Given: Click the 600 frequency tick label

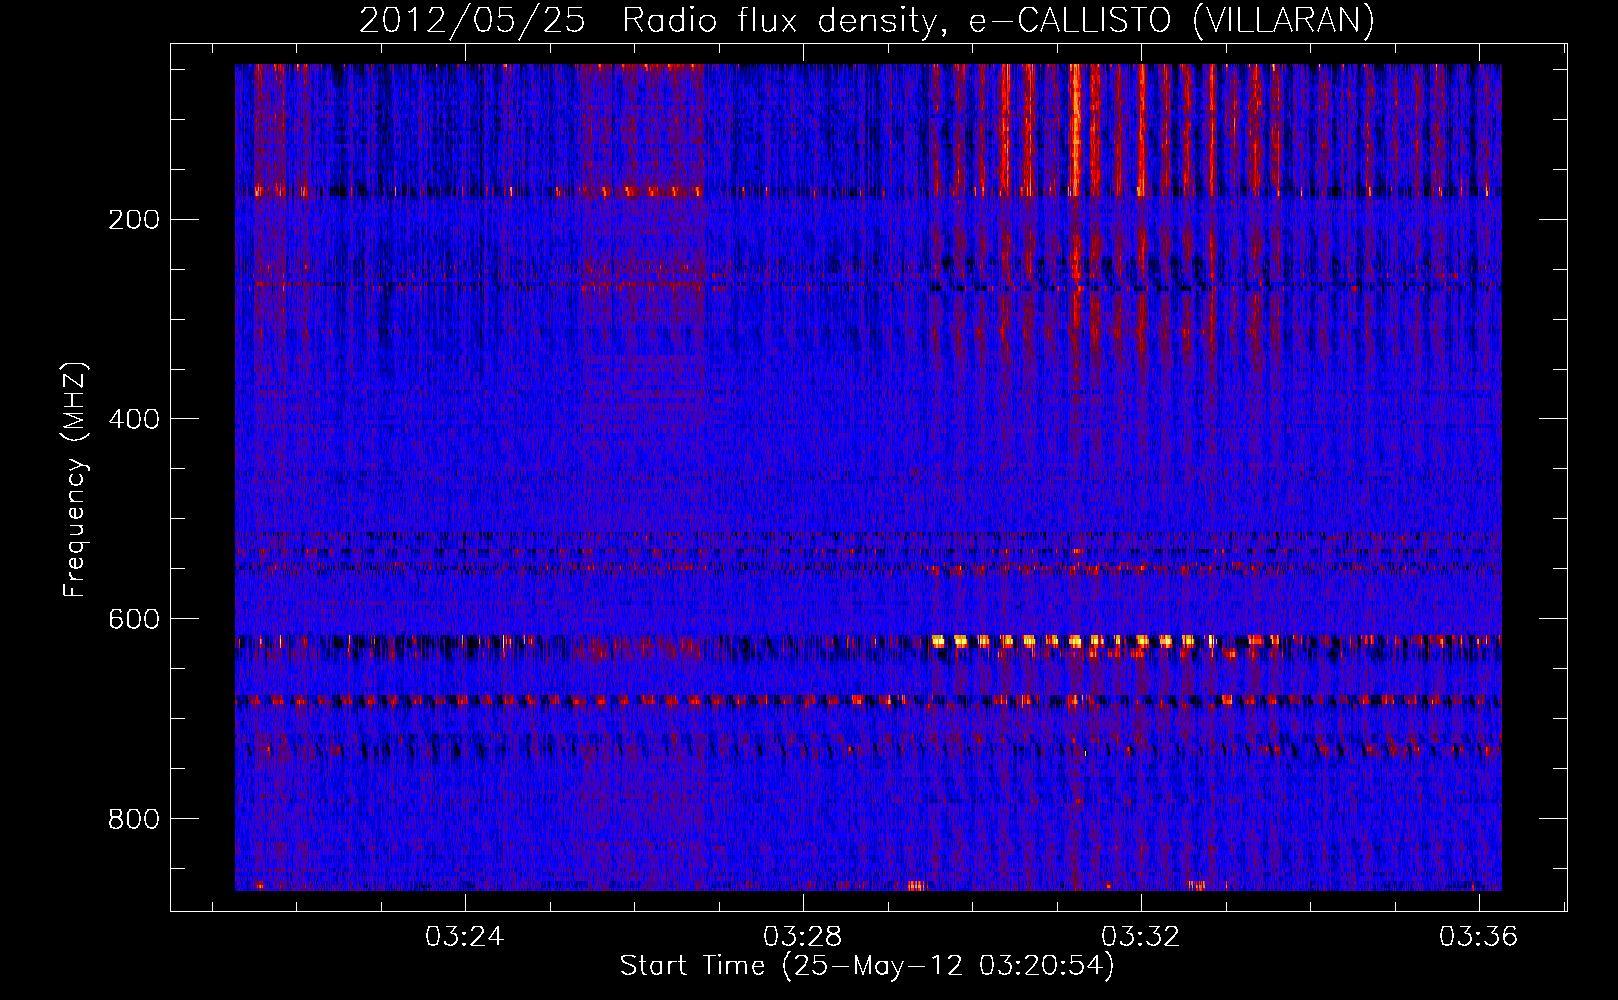Looking at the screenshot, I should (x=134, y=620).
